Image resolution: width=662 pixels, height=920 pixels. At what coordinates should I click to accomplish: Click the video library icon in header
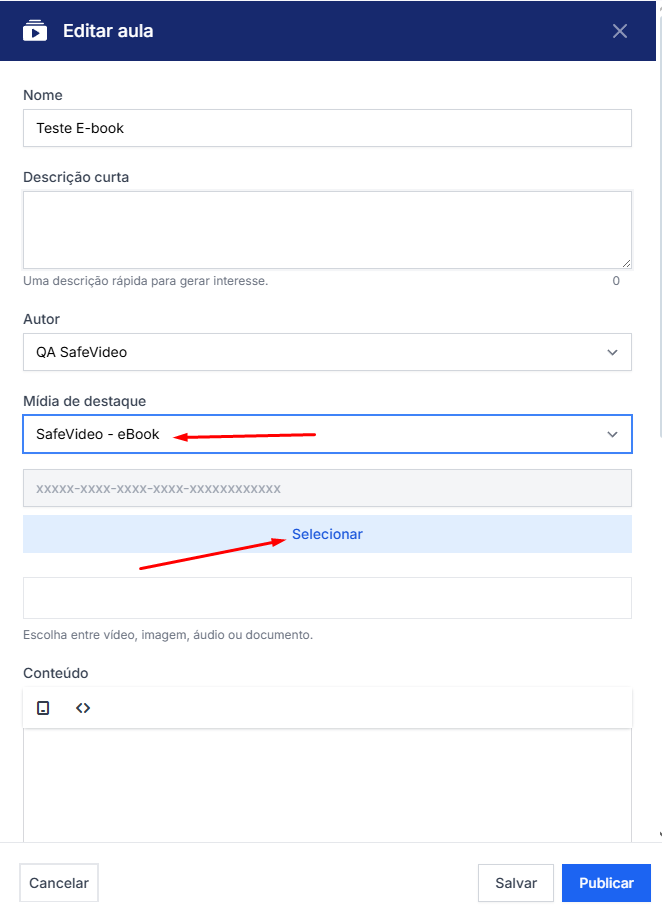[35, 30]
